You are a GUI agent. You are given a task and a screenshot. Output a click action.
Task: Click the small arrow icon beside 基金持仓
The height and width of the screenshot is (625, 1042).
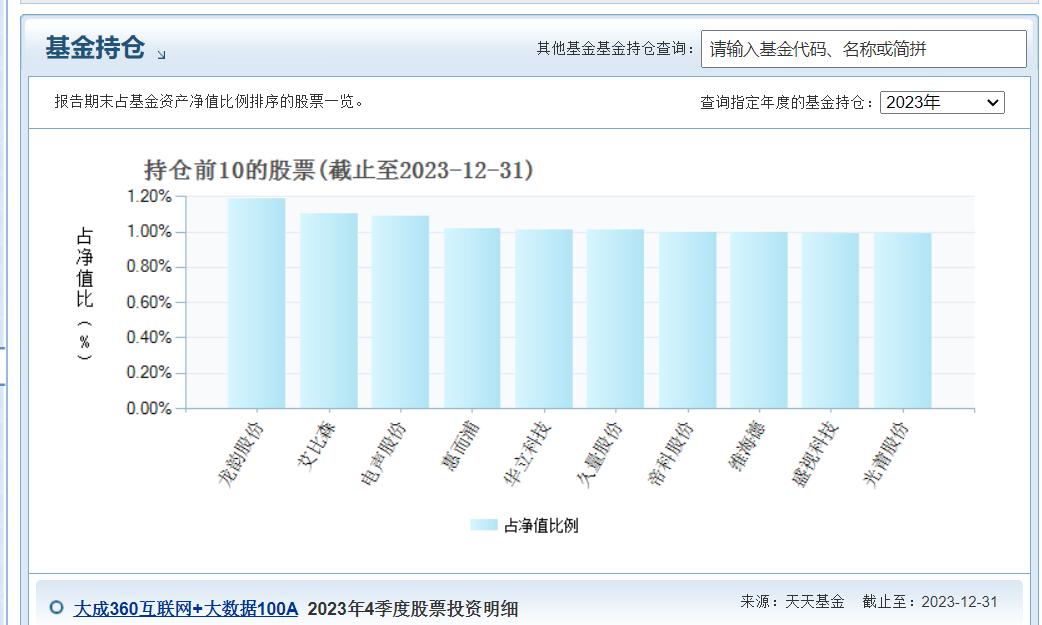161,55
